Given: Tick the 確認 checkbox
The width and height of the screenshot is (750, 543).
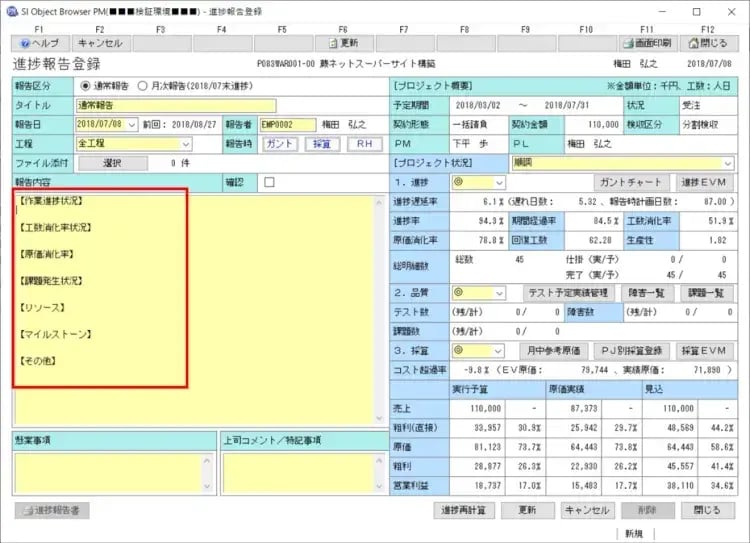Looking at the screenshot, I should click(x=268, y=183).
